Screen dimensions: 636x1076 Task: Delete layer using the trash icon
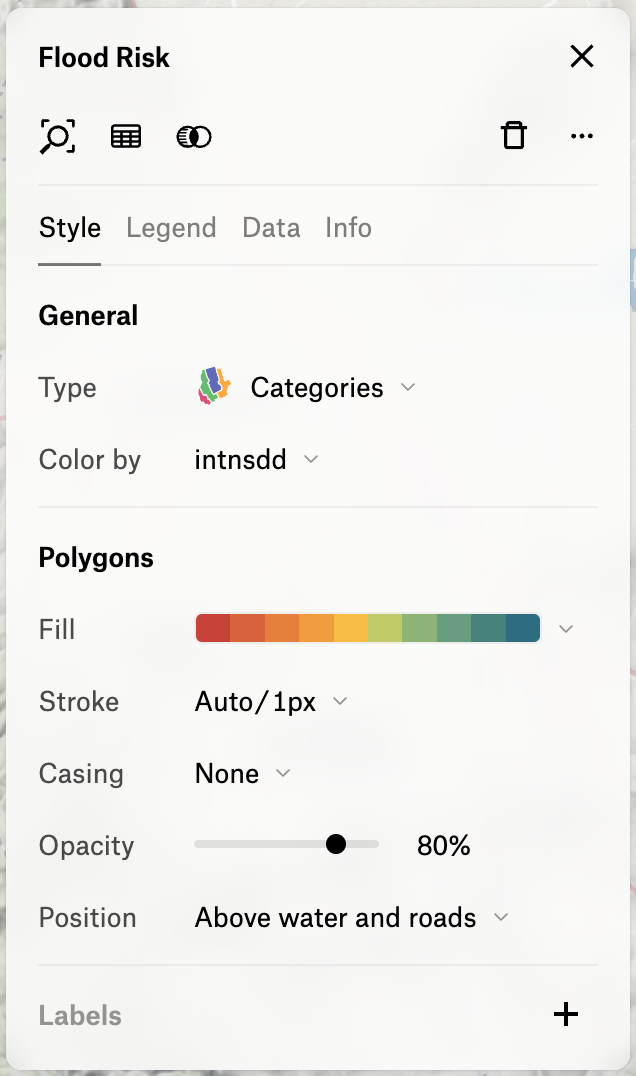[514, 135]
